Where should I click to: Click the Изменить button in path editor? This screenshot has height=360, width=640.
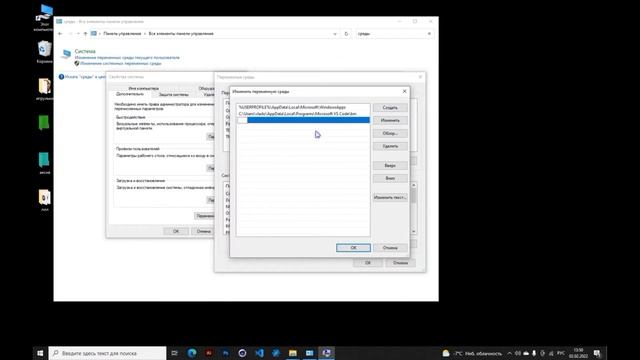(390, 120)
